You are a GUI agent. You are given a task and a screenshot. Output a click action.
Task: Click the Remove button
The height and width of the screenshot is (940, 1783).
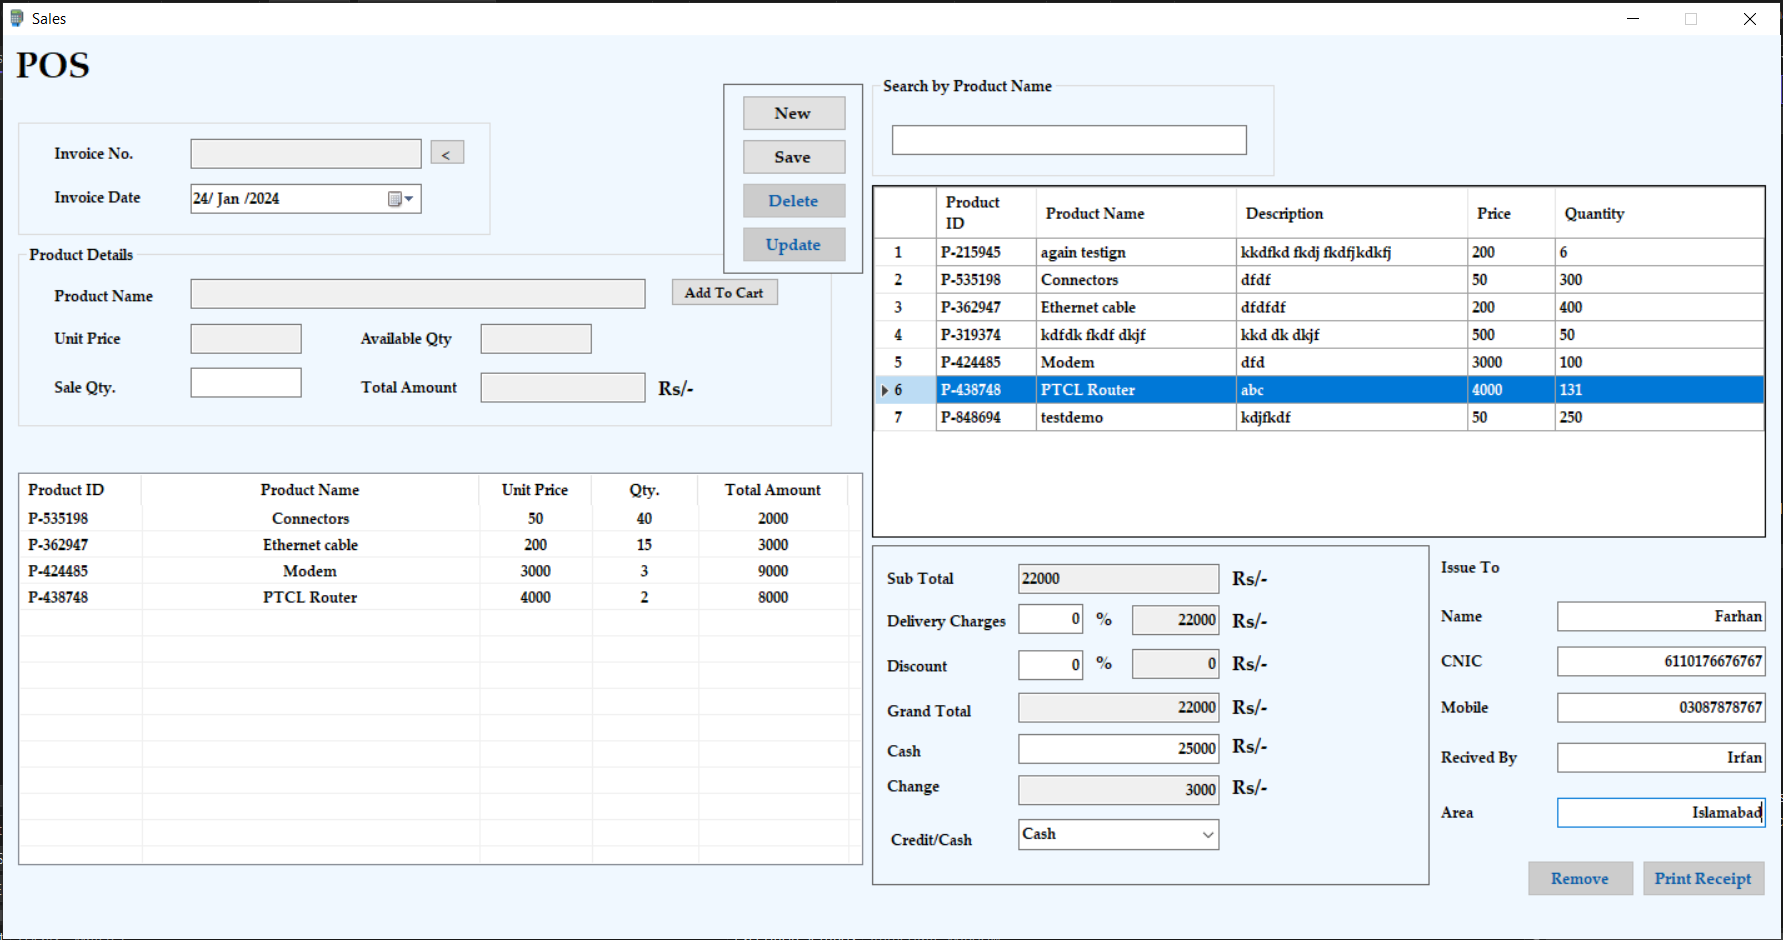[1579, 879]
